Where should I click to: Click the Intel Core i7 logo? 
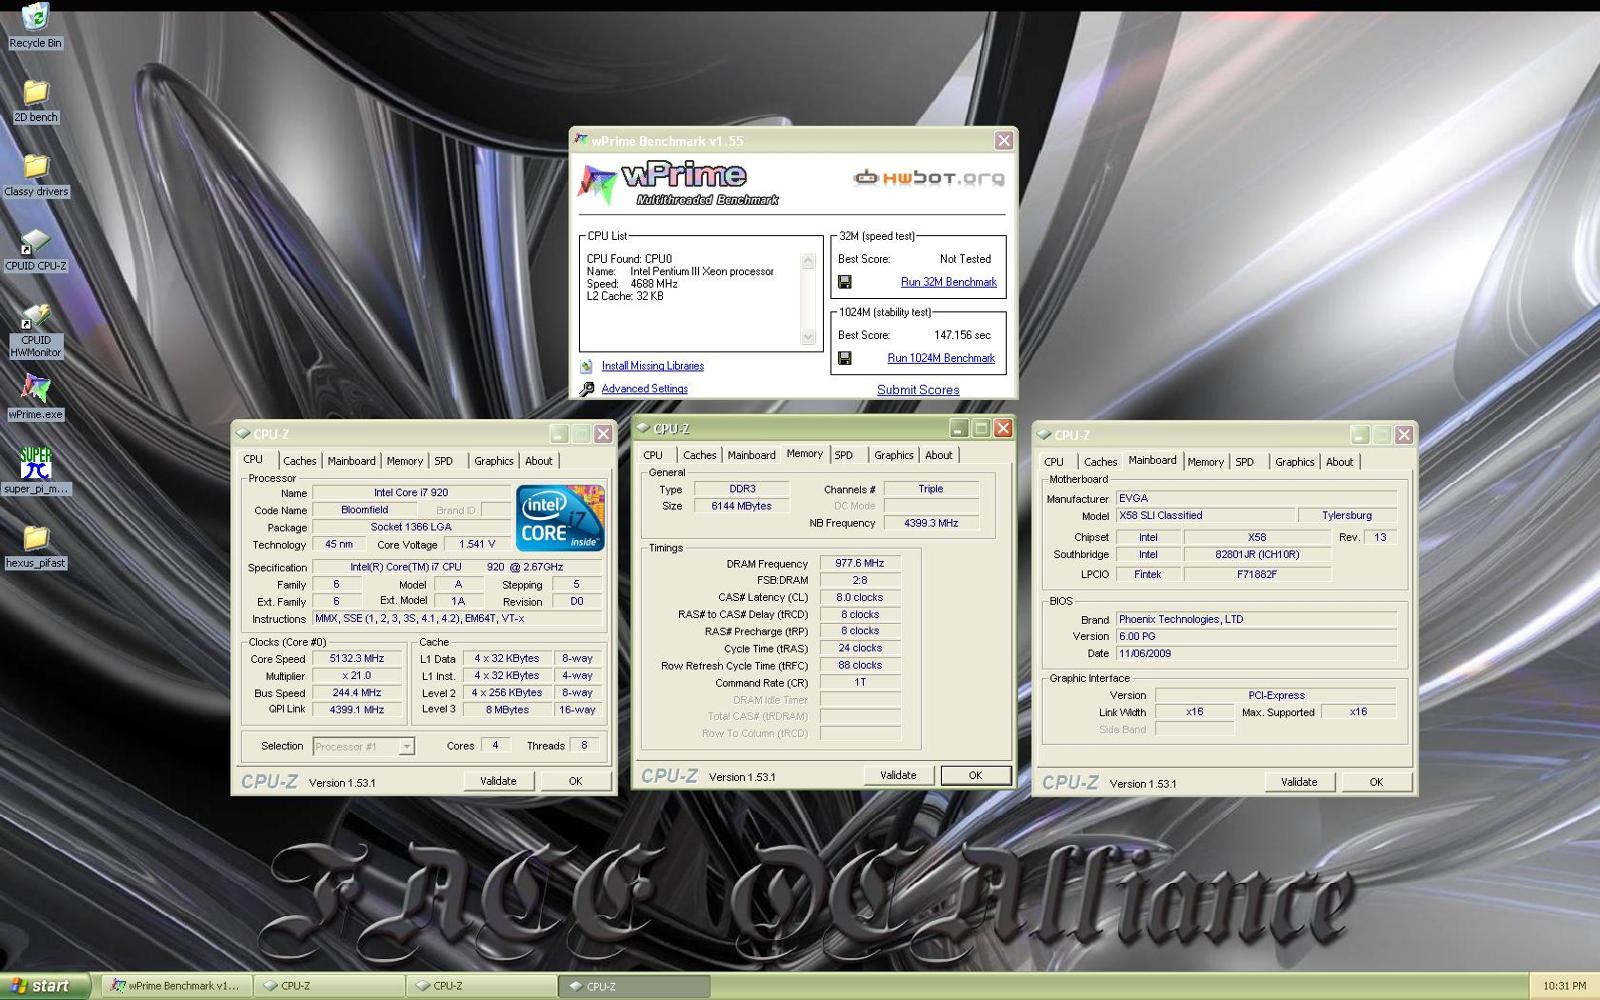[x=560, y=517]
